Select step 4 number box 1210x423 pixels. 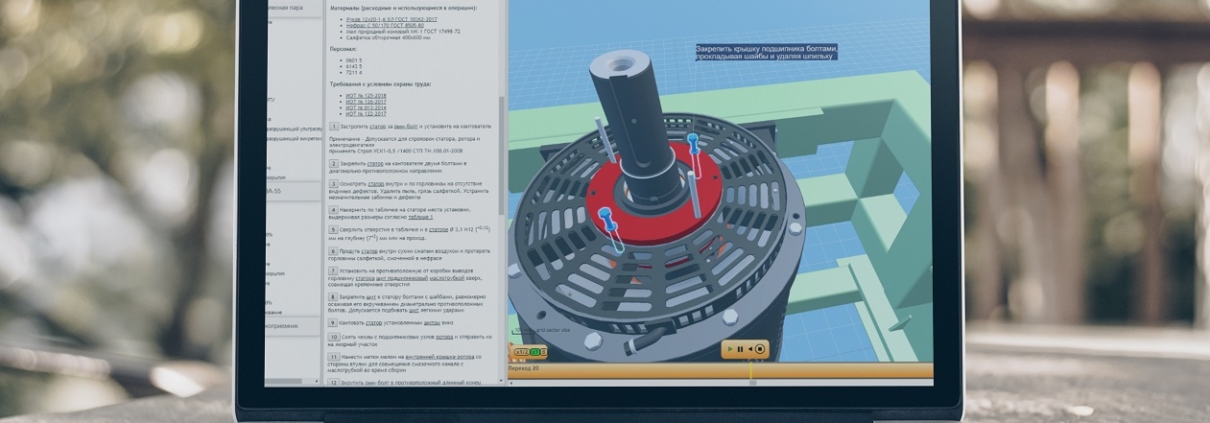pos(334,210)
